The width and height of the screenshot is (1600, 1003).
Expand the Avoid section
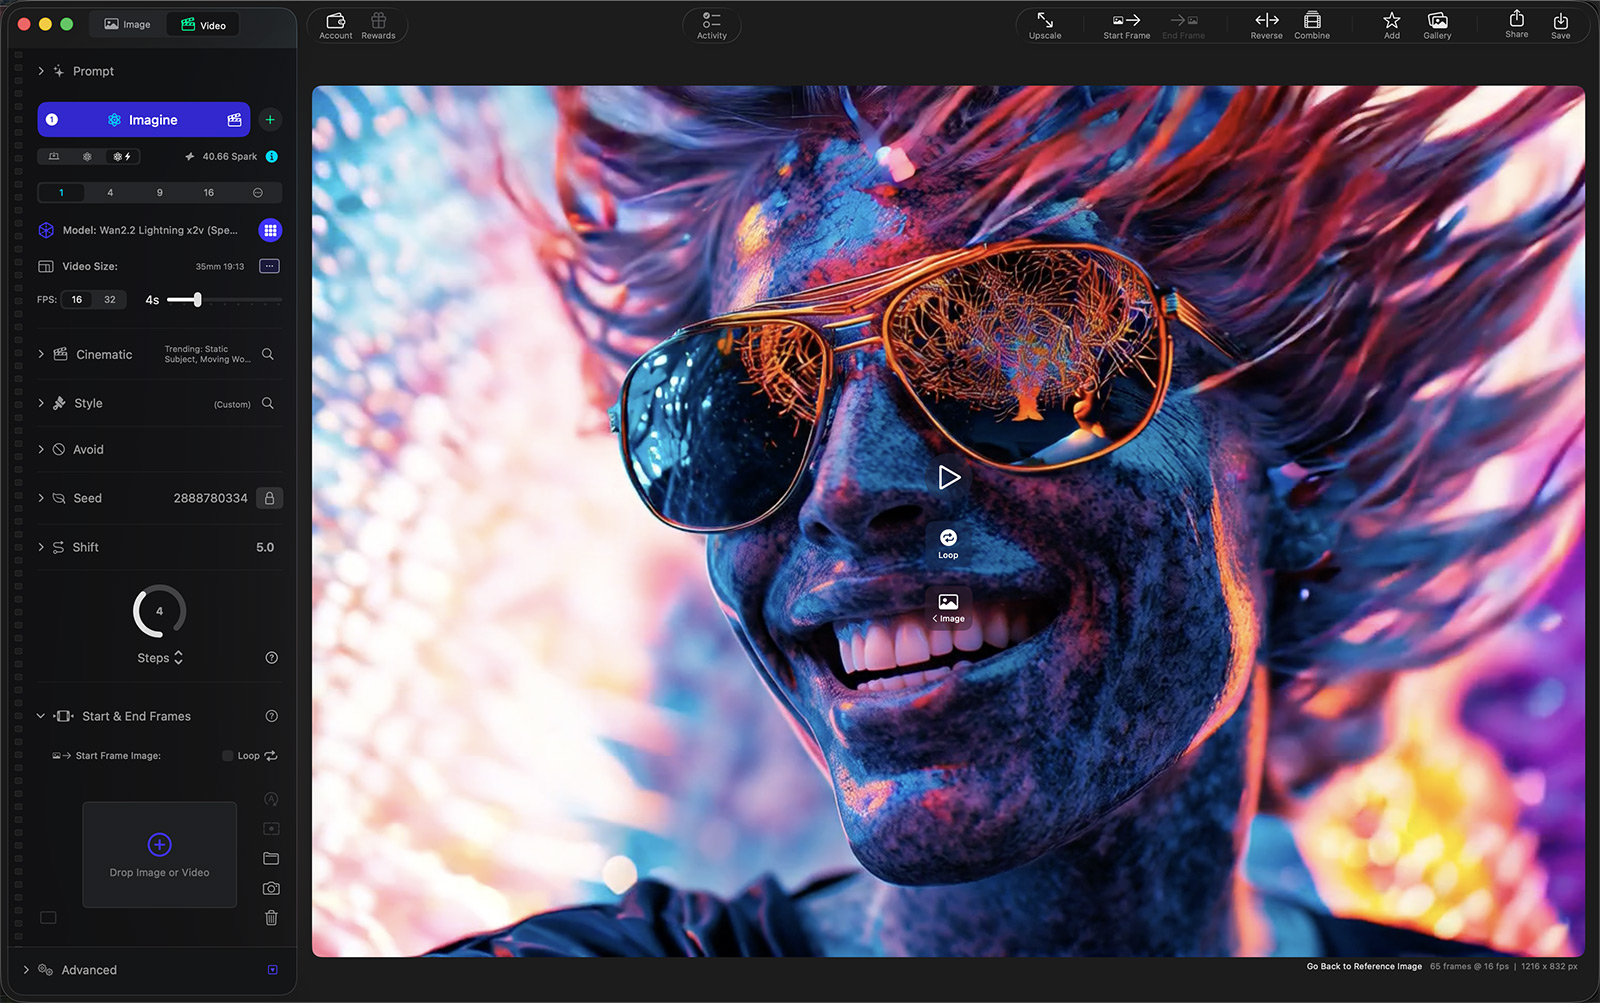pyautogui.click(x=41, y=450)
